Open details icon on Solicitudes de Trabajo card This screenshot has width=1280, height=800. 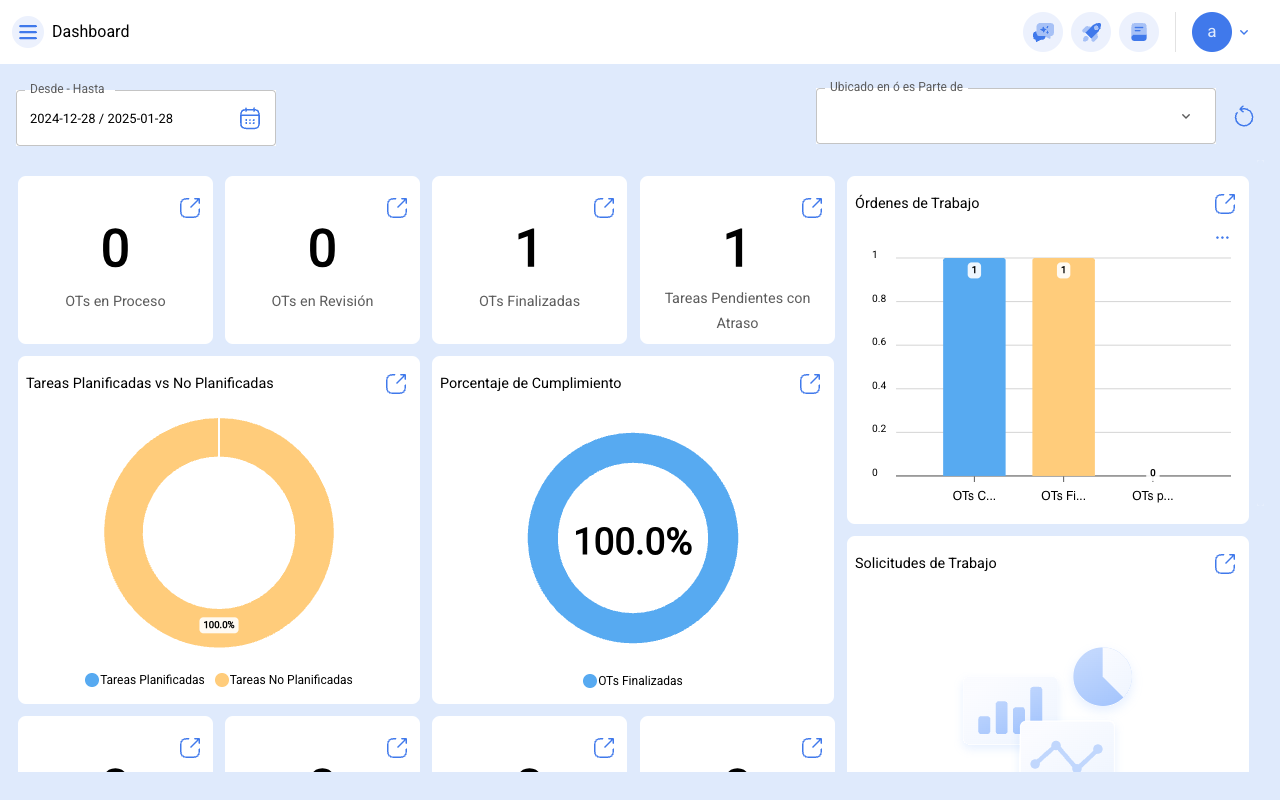(x=1225, y=564)
